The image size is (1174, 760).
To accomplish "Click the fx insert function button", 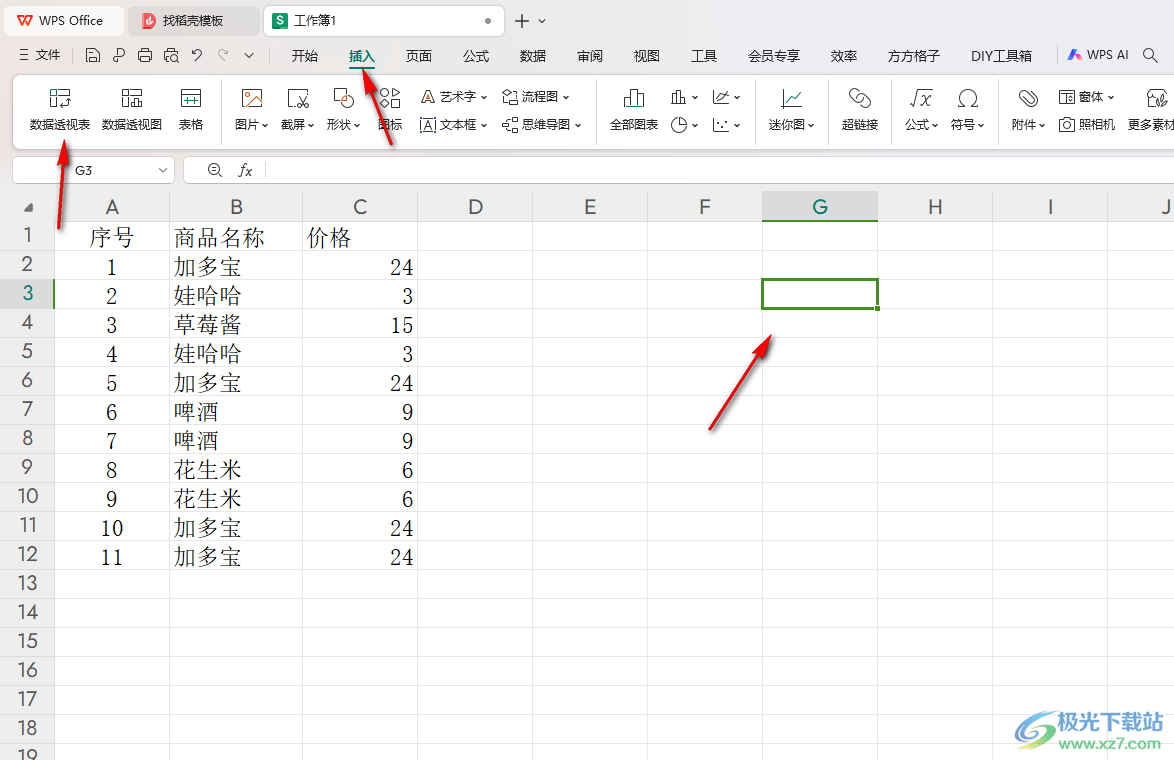I will tap(245, 171).
